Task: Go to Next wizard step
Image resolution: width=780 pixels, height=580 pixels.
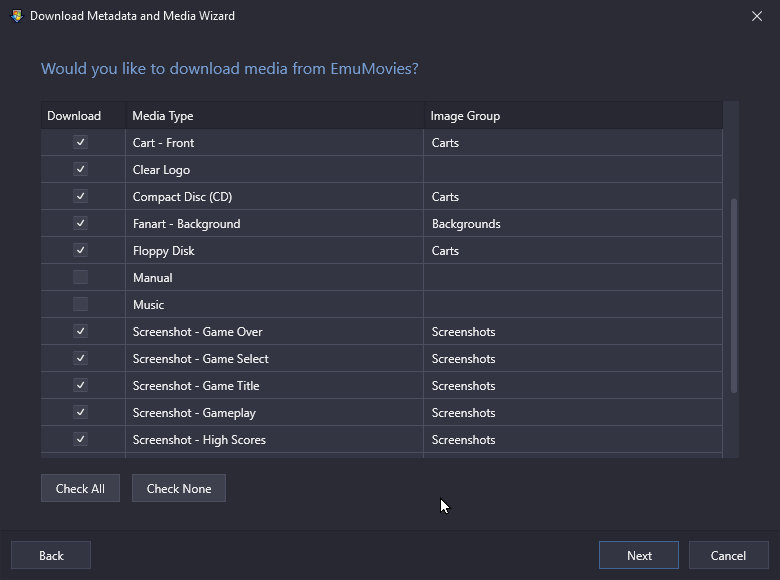Action: tap(639, 555)
